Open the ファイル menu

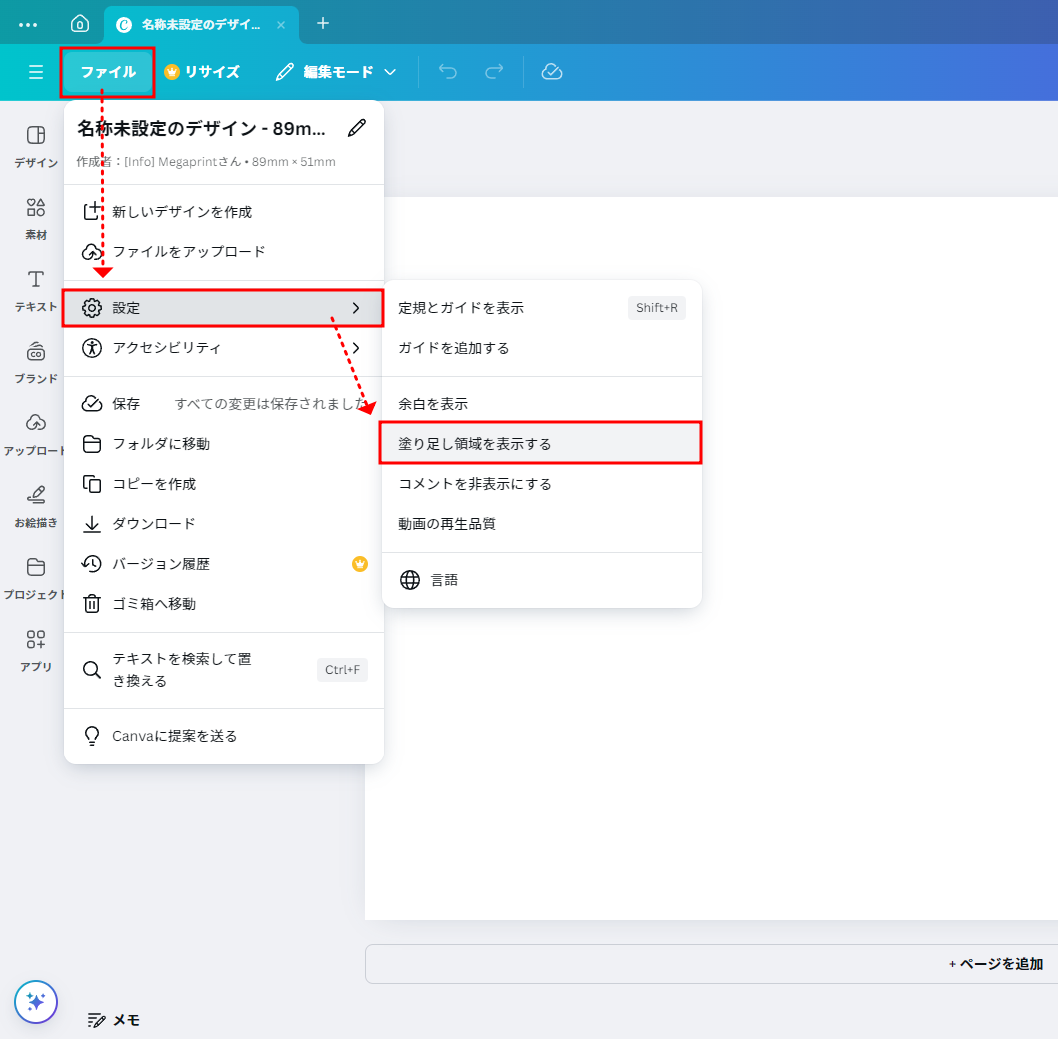tap(108, 72)
